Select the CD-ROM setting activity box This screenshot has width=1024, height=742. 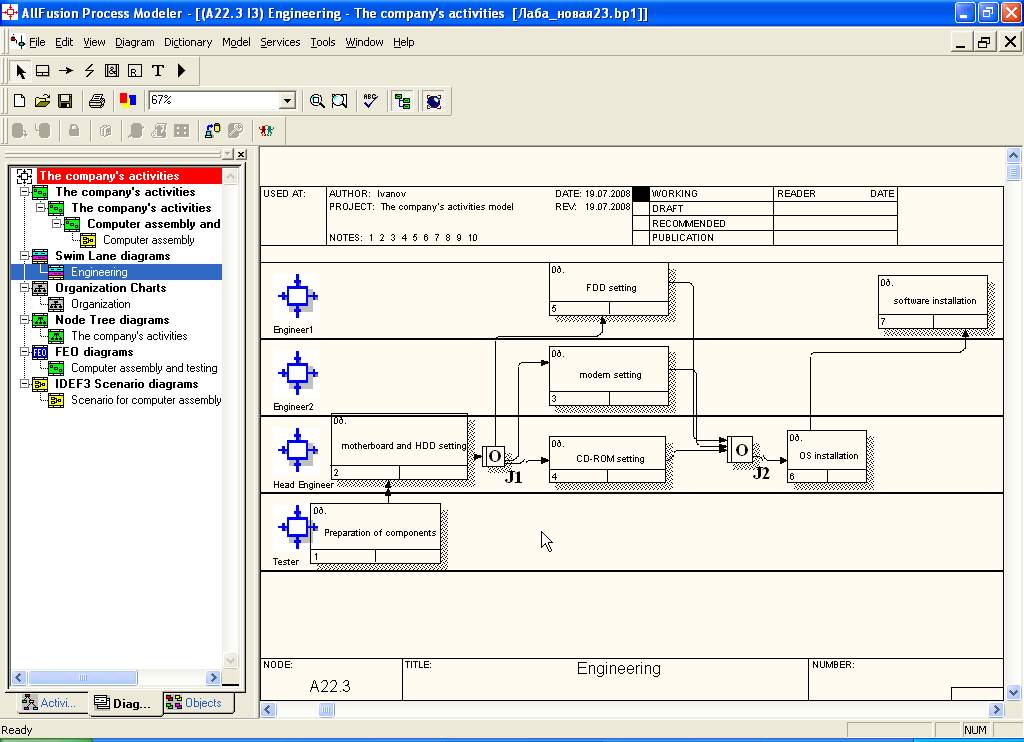[x=607, y=459]
